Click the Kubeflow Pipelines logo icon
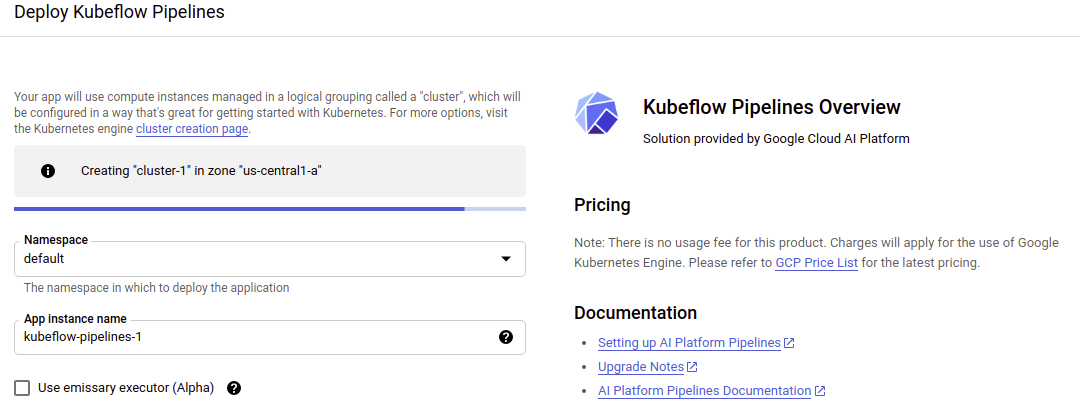The width and height of the screenshot is (1080, 406). point(596,112)
